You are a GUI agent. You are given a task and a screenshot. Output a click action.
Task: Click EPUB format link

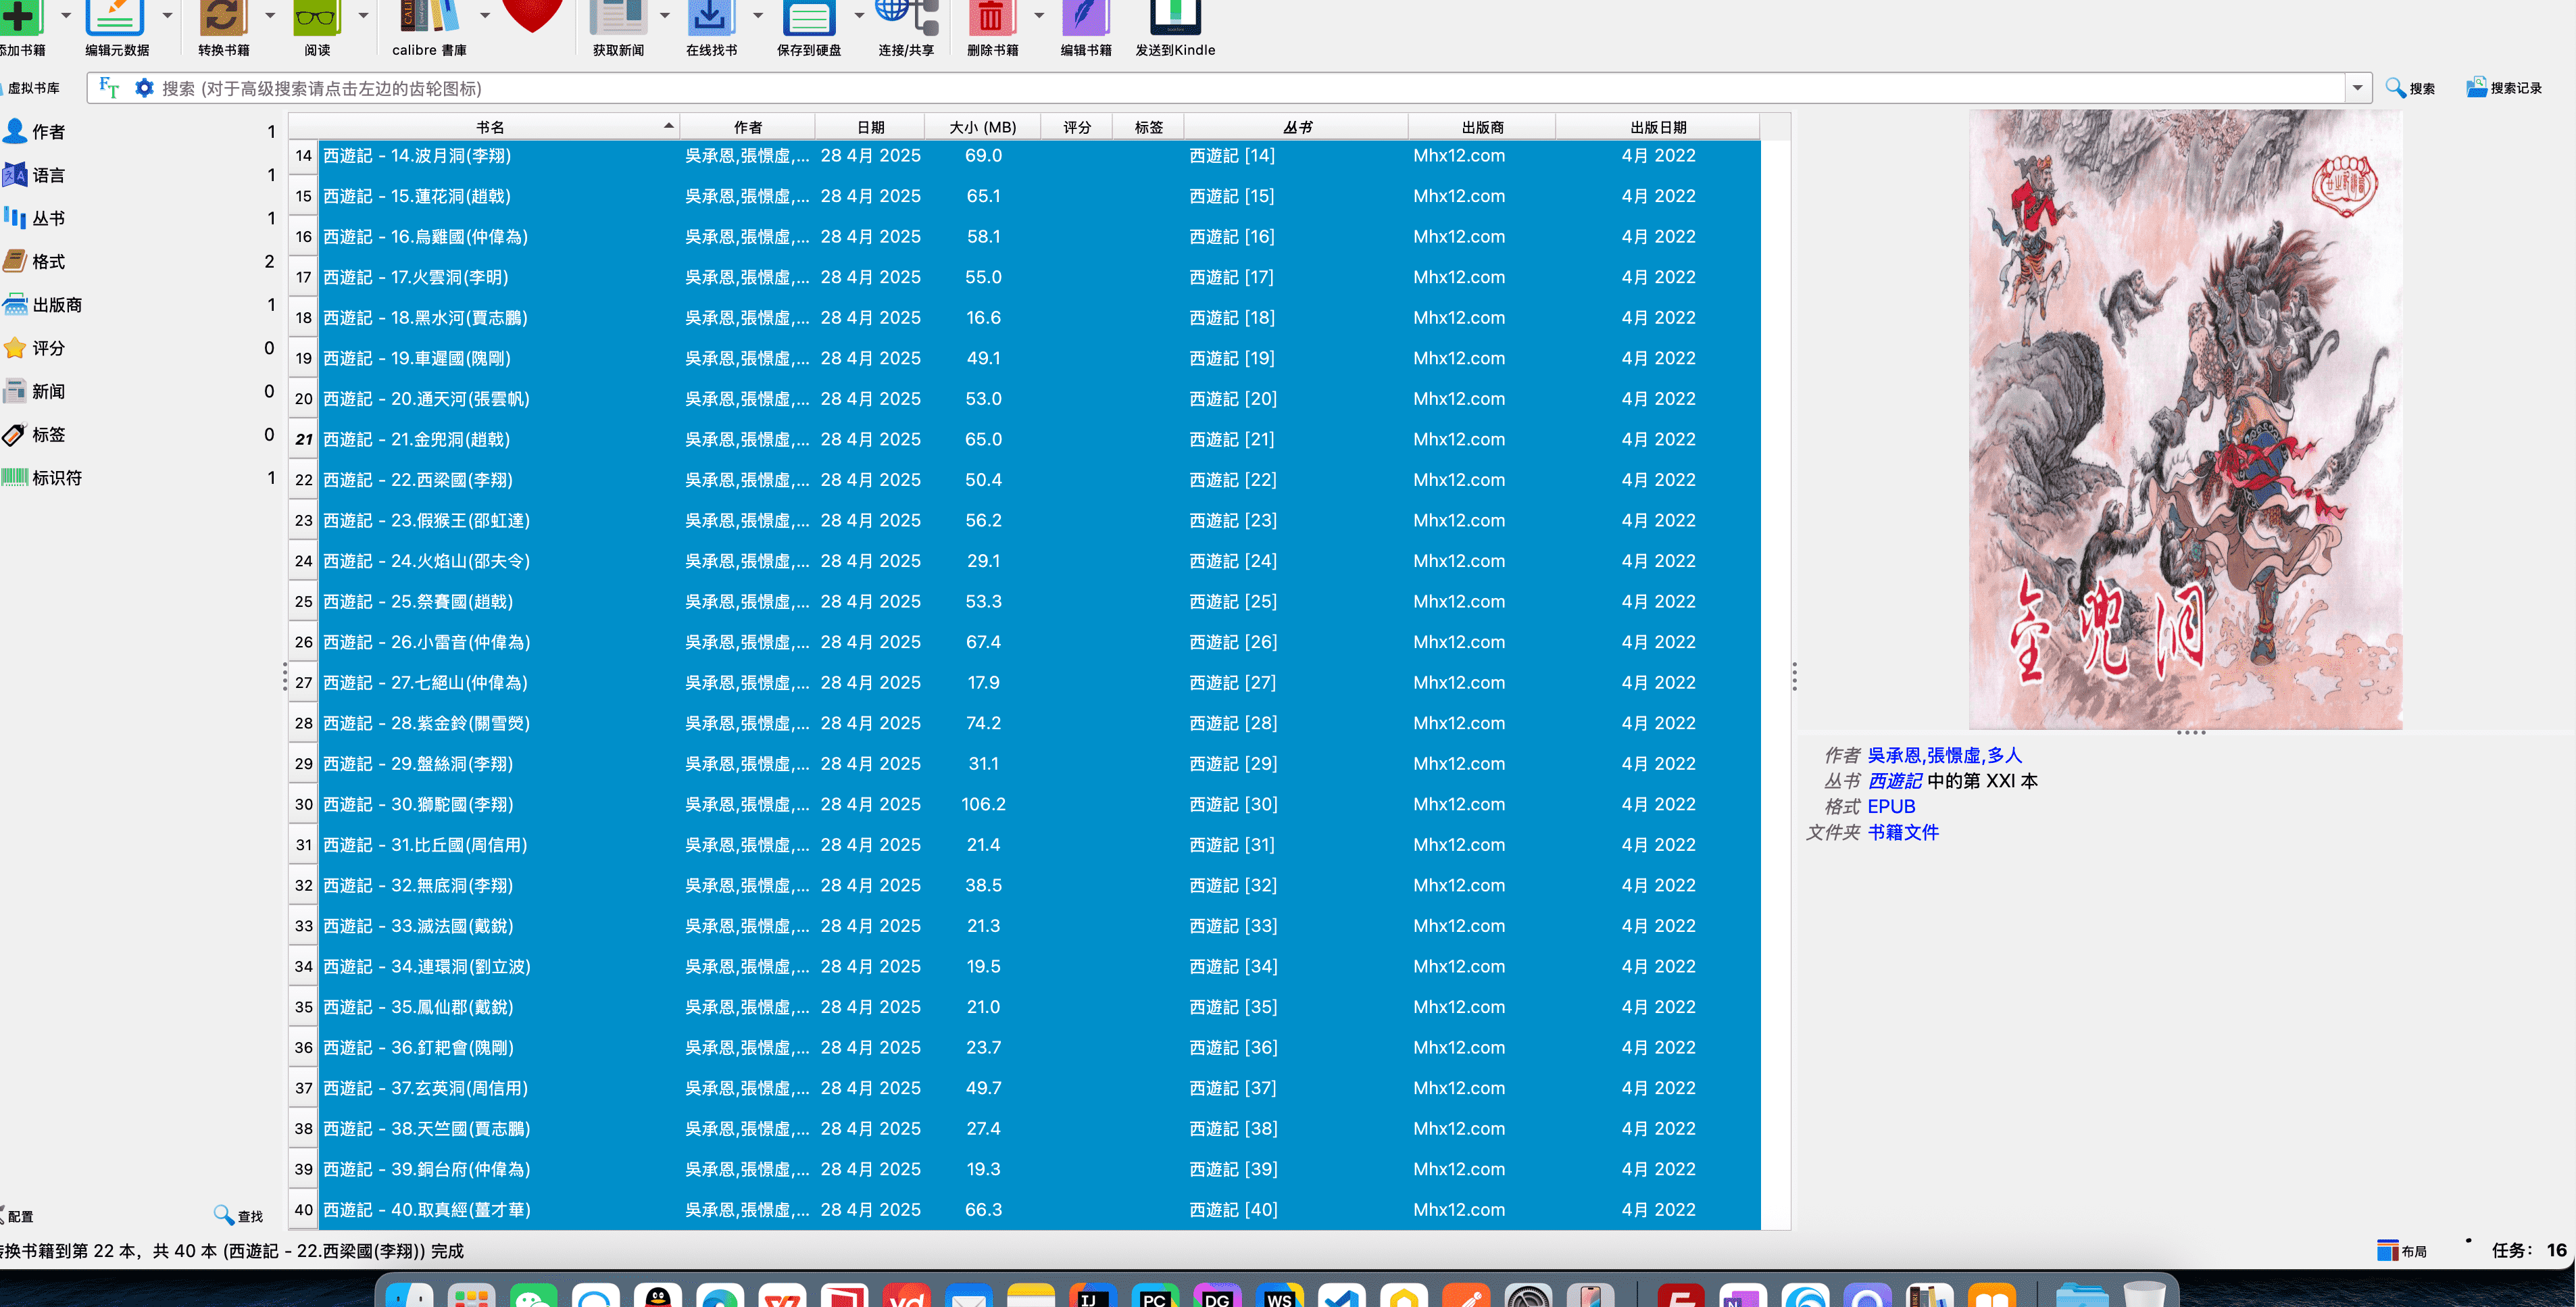pyautogui.click(x=1891, y=807)
